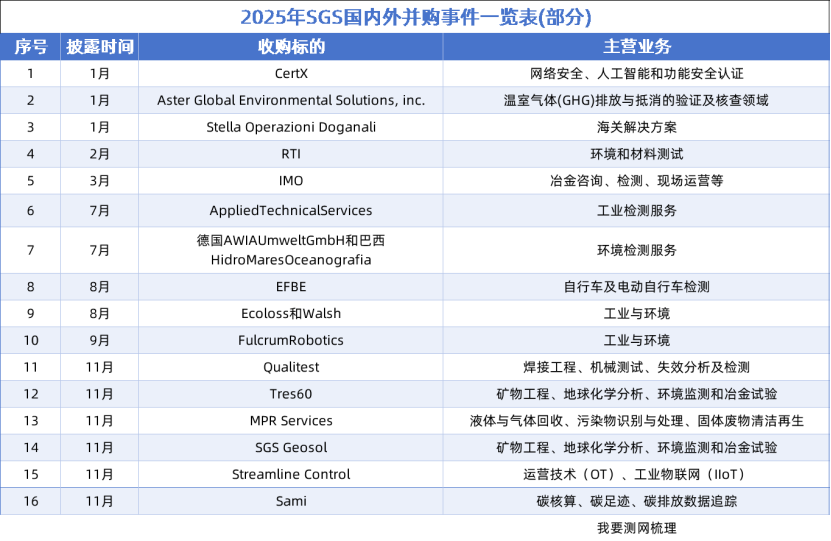Viewport: 831px width, 541px height.
Task: Select the cell '温室气体(GHG)排放与抵消的验证及核查领域'
Action: pyautogui.click(x=636, y=100)
